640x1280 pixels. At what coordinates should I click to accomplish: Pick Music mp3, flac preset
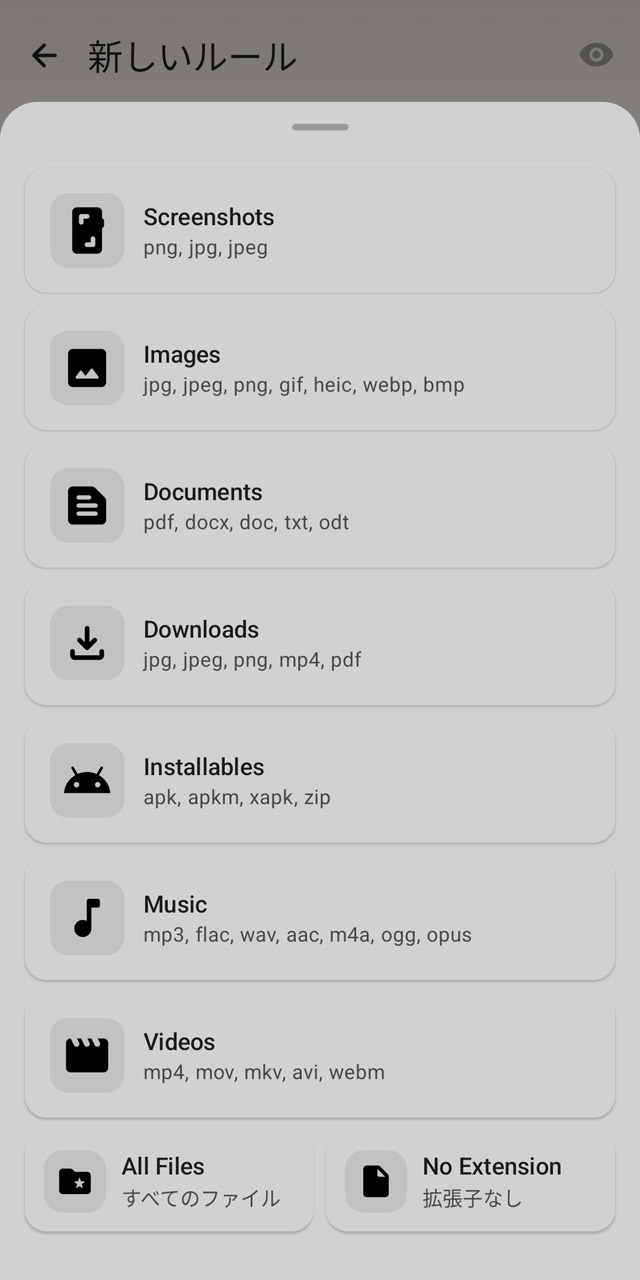320,918
